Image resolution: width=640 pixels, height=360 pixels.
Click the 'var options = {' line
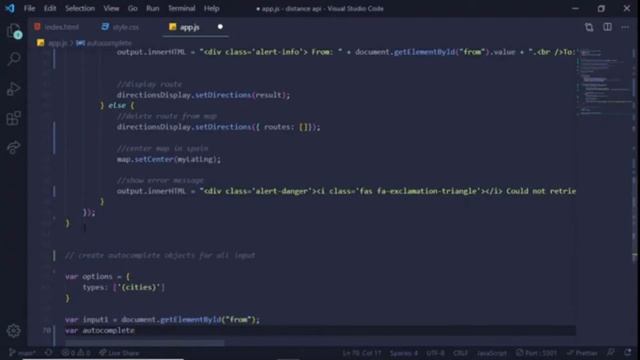(98, 276)
